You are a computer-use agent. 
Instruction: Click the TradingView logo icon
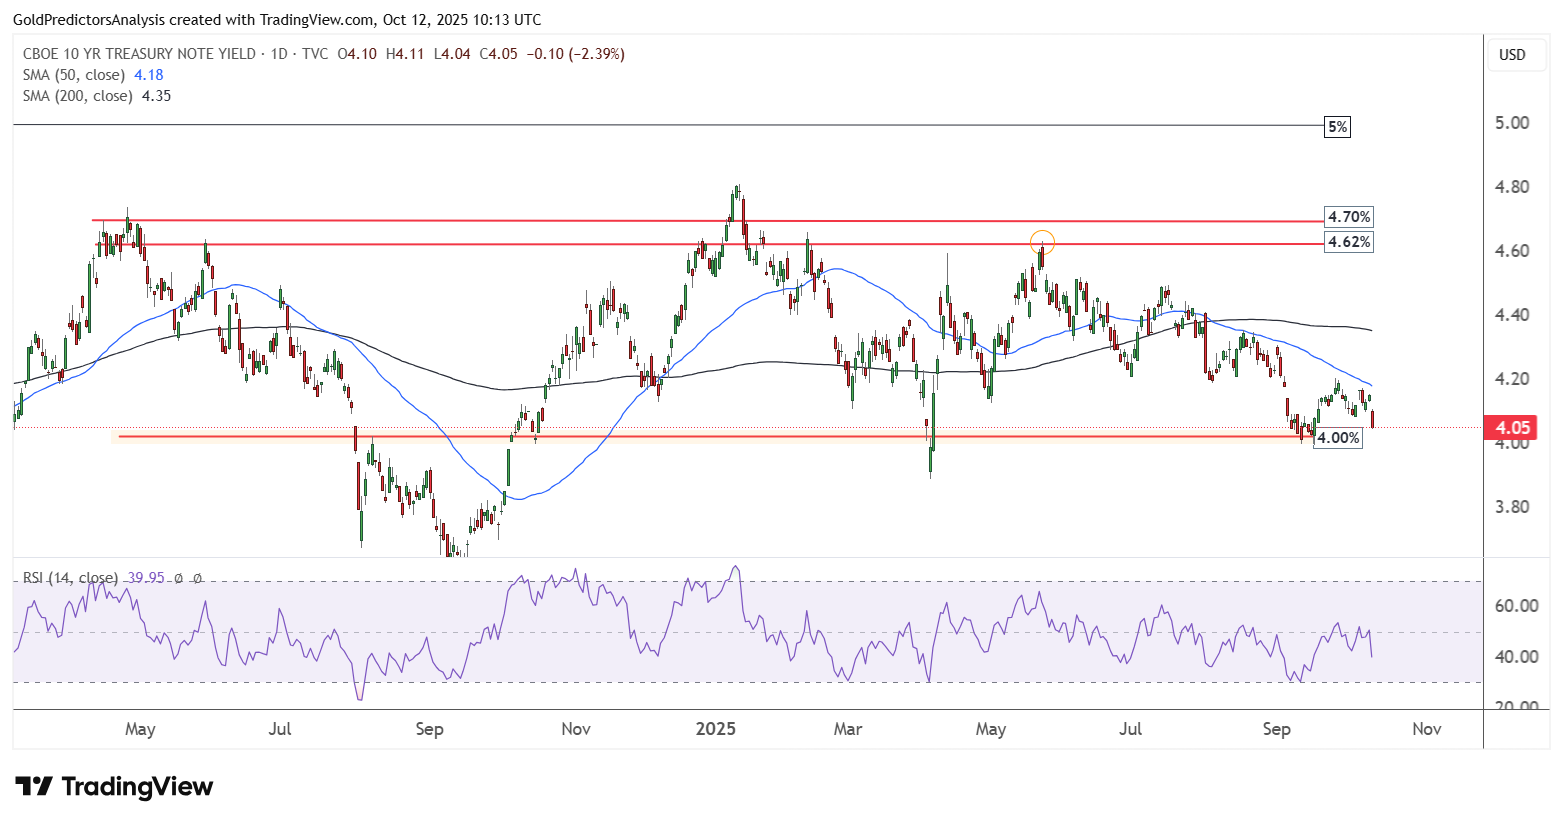click(x=33, y=787)
